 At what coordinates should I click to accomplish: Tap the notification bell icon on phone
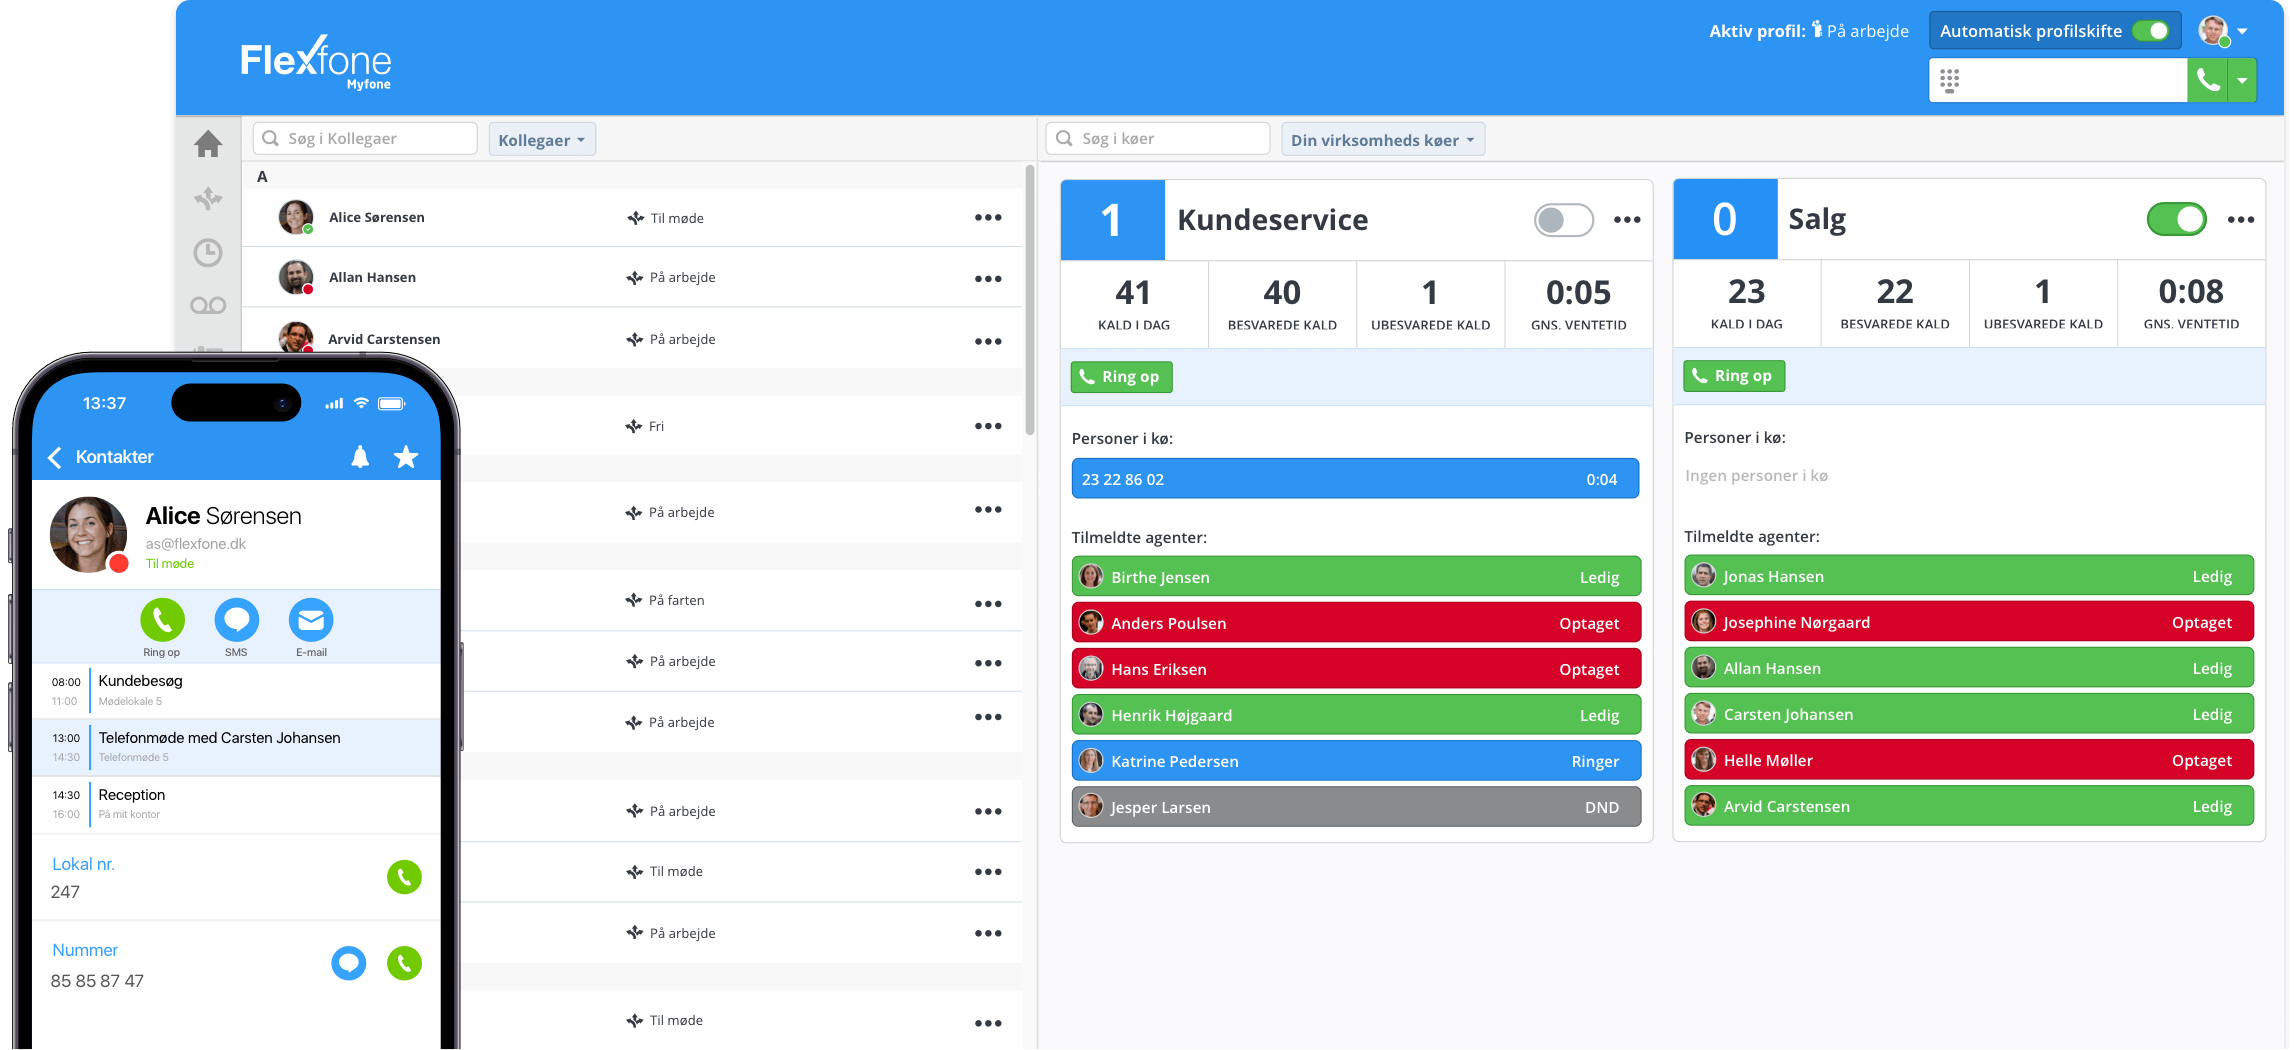(x=360, y=457)
